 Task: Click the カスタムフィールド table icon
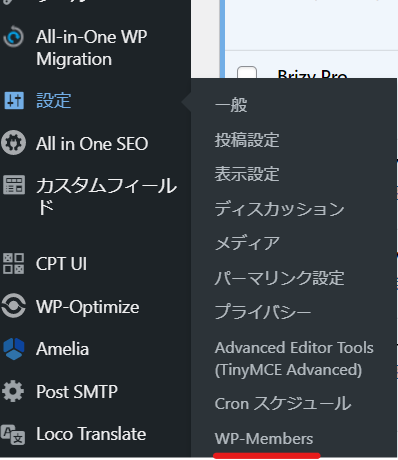pos(14,185)
